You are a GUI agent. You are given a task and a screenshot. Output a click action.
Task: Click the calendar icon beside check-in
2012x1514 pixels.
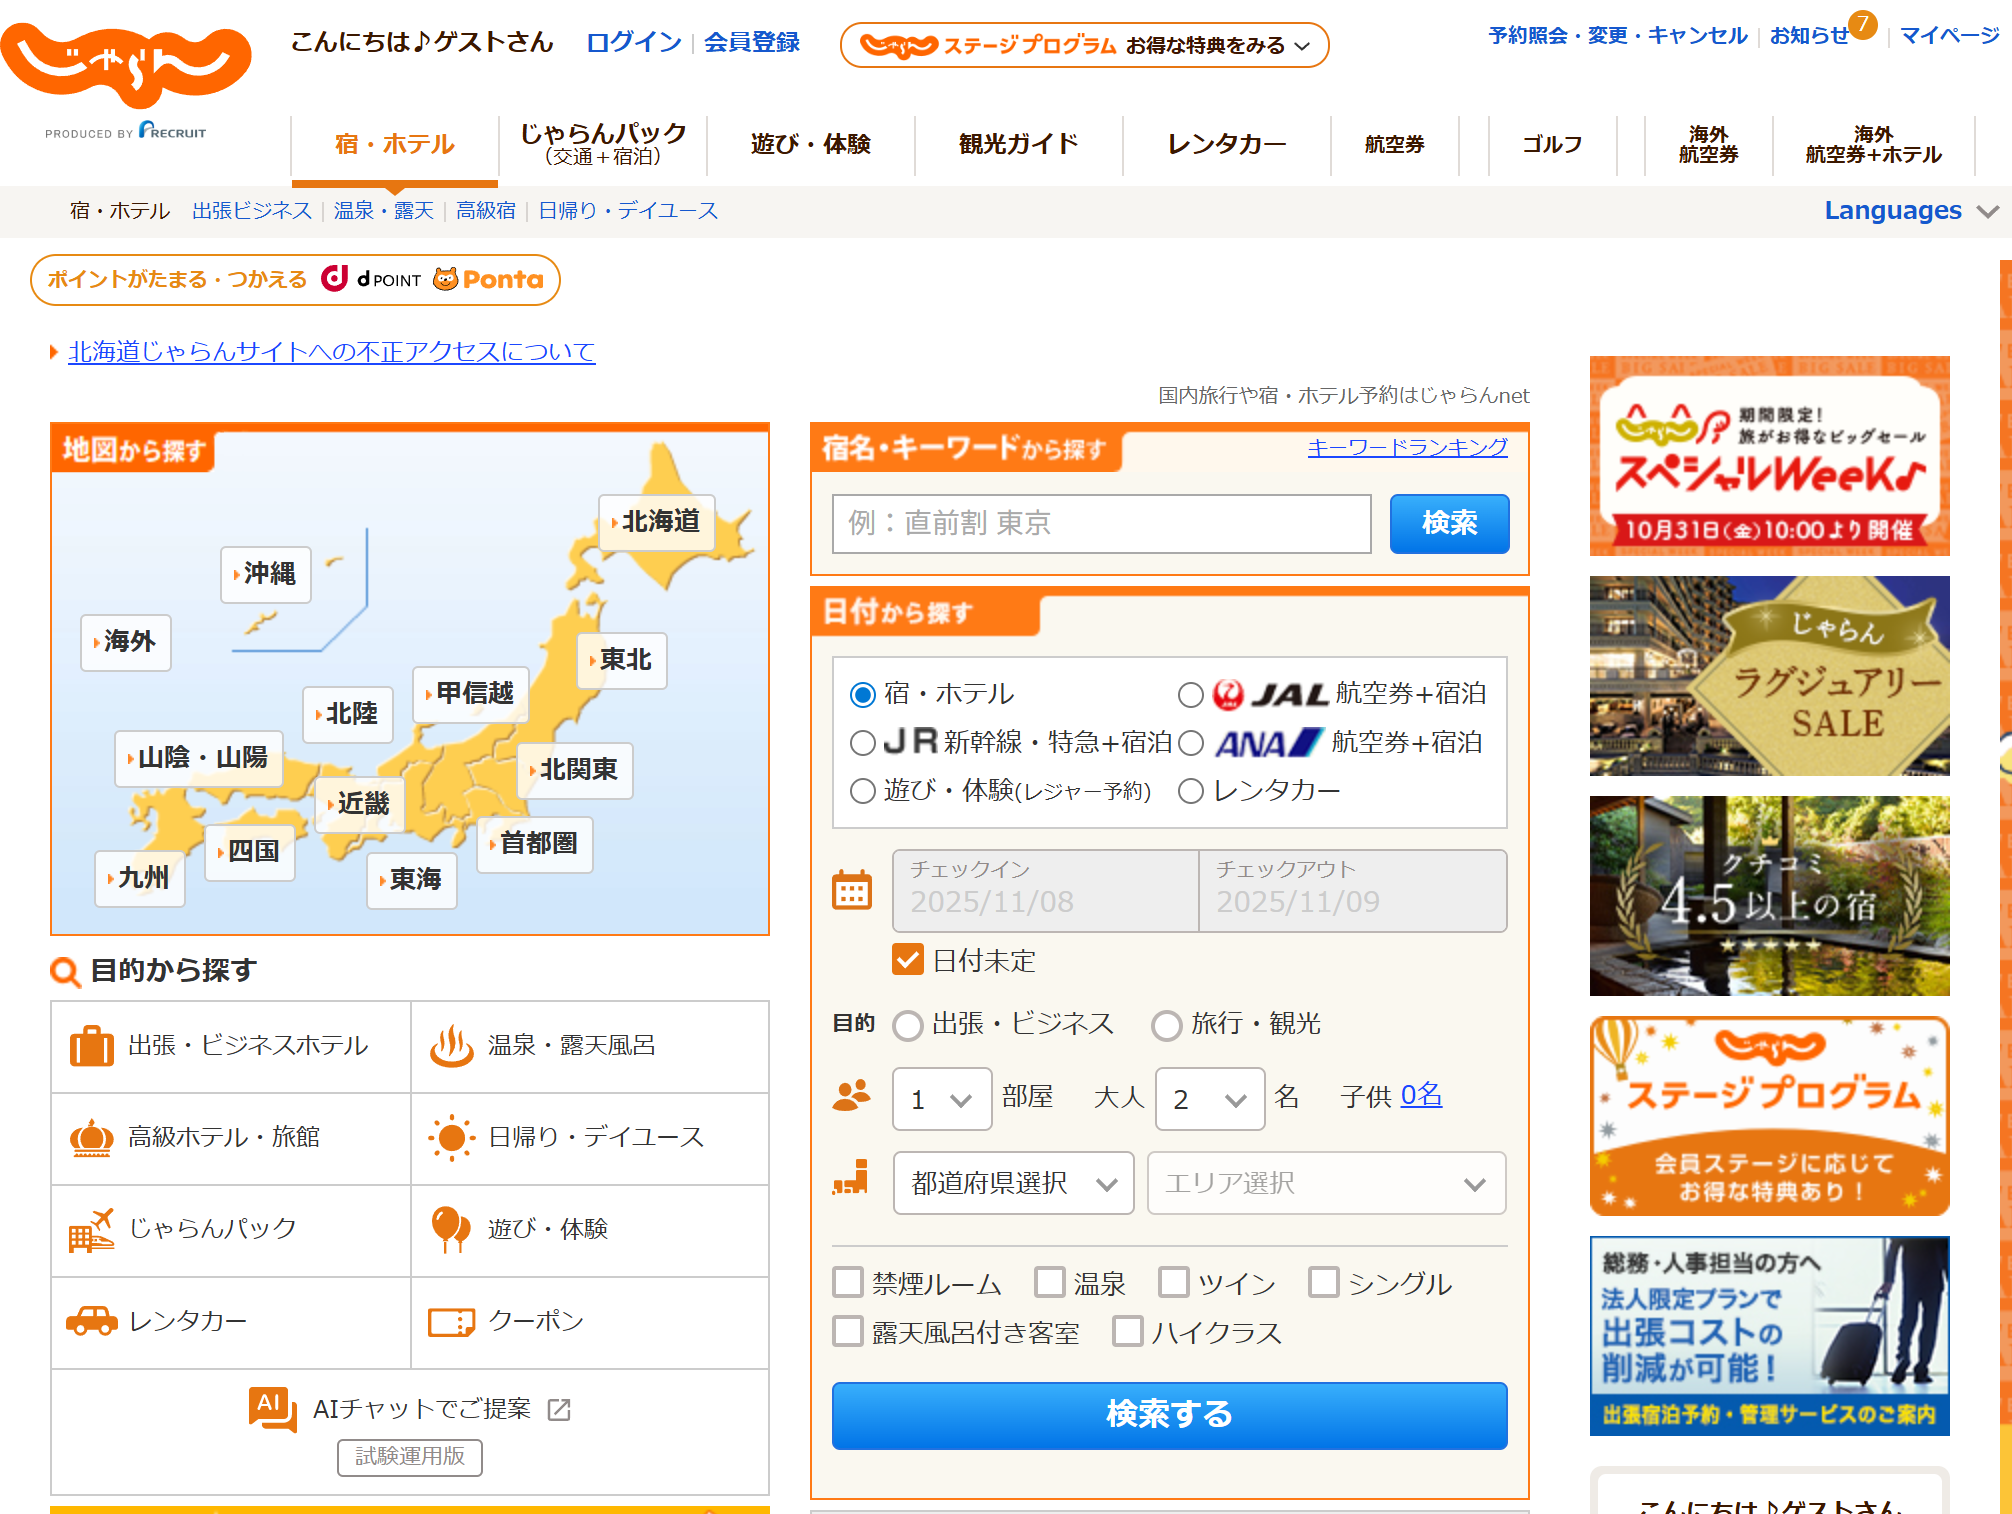click(852, 890)
